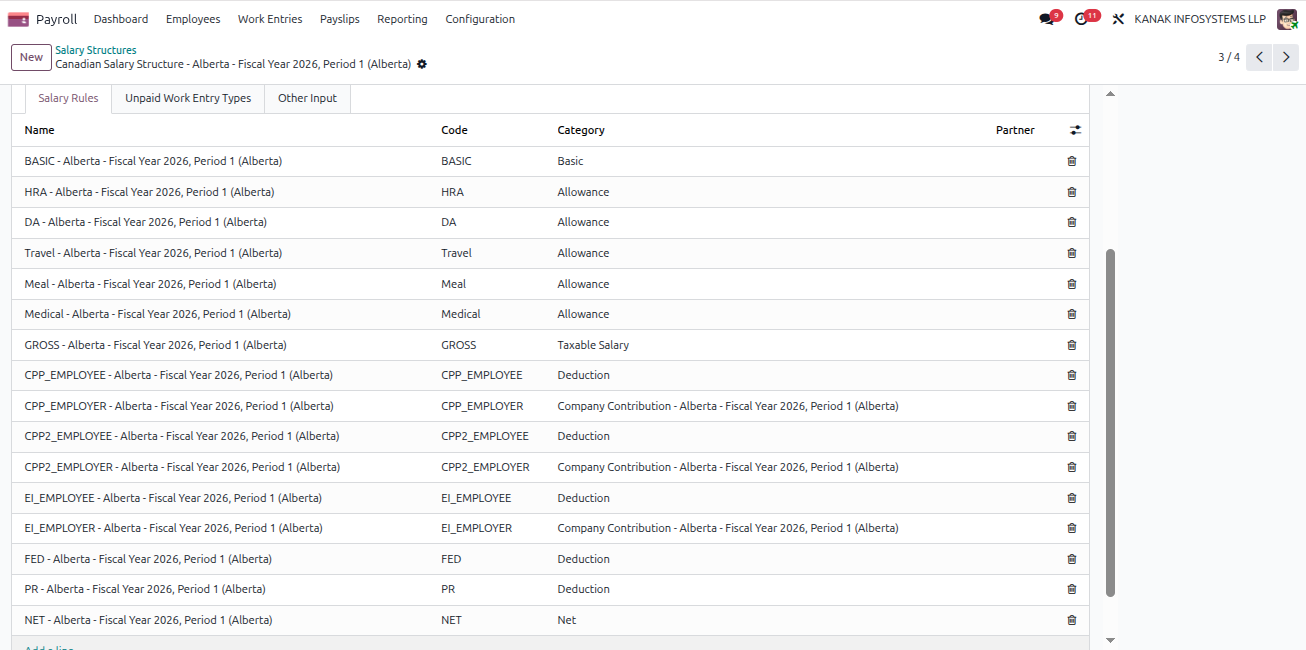This screenshot has width=1306, height=650.
Task: Sort by the Name column header
Action: coord(40,130)
